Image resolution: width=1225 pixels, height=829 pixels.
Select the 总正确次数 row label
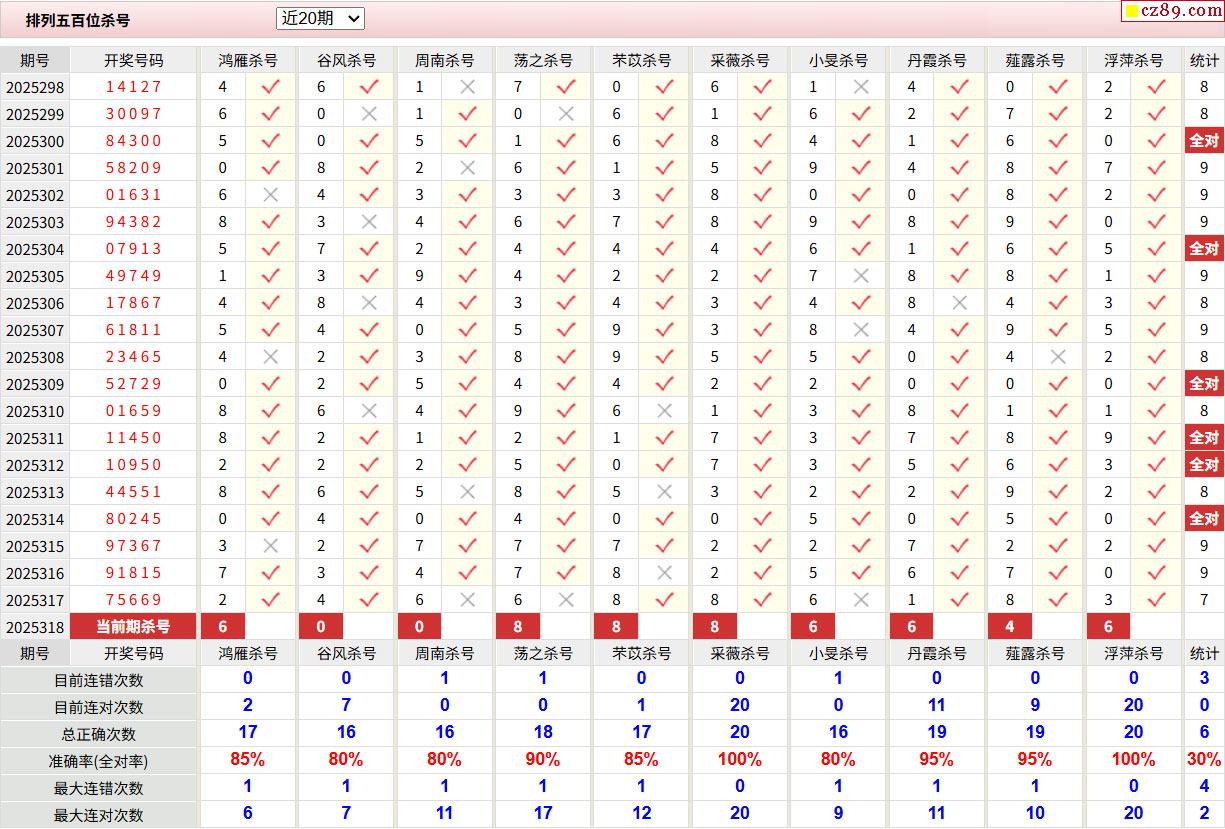click(x=99, y=734)
